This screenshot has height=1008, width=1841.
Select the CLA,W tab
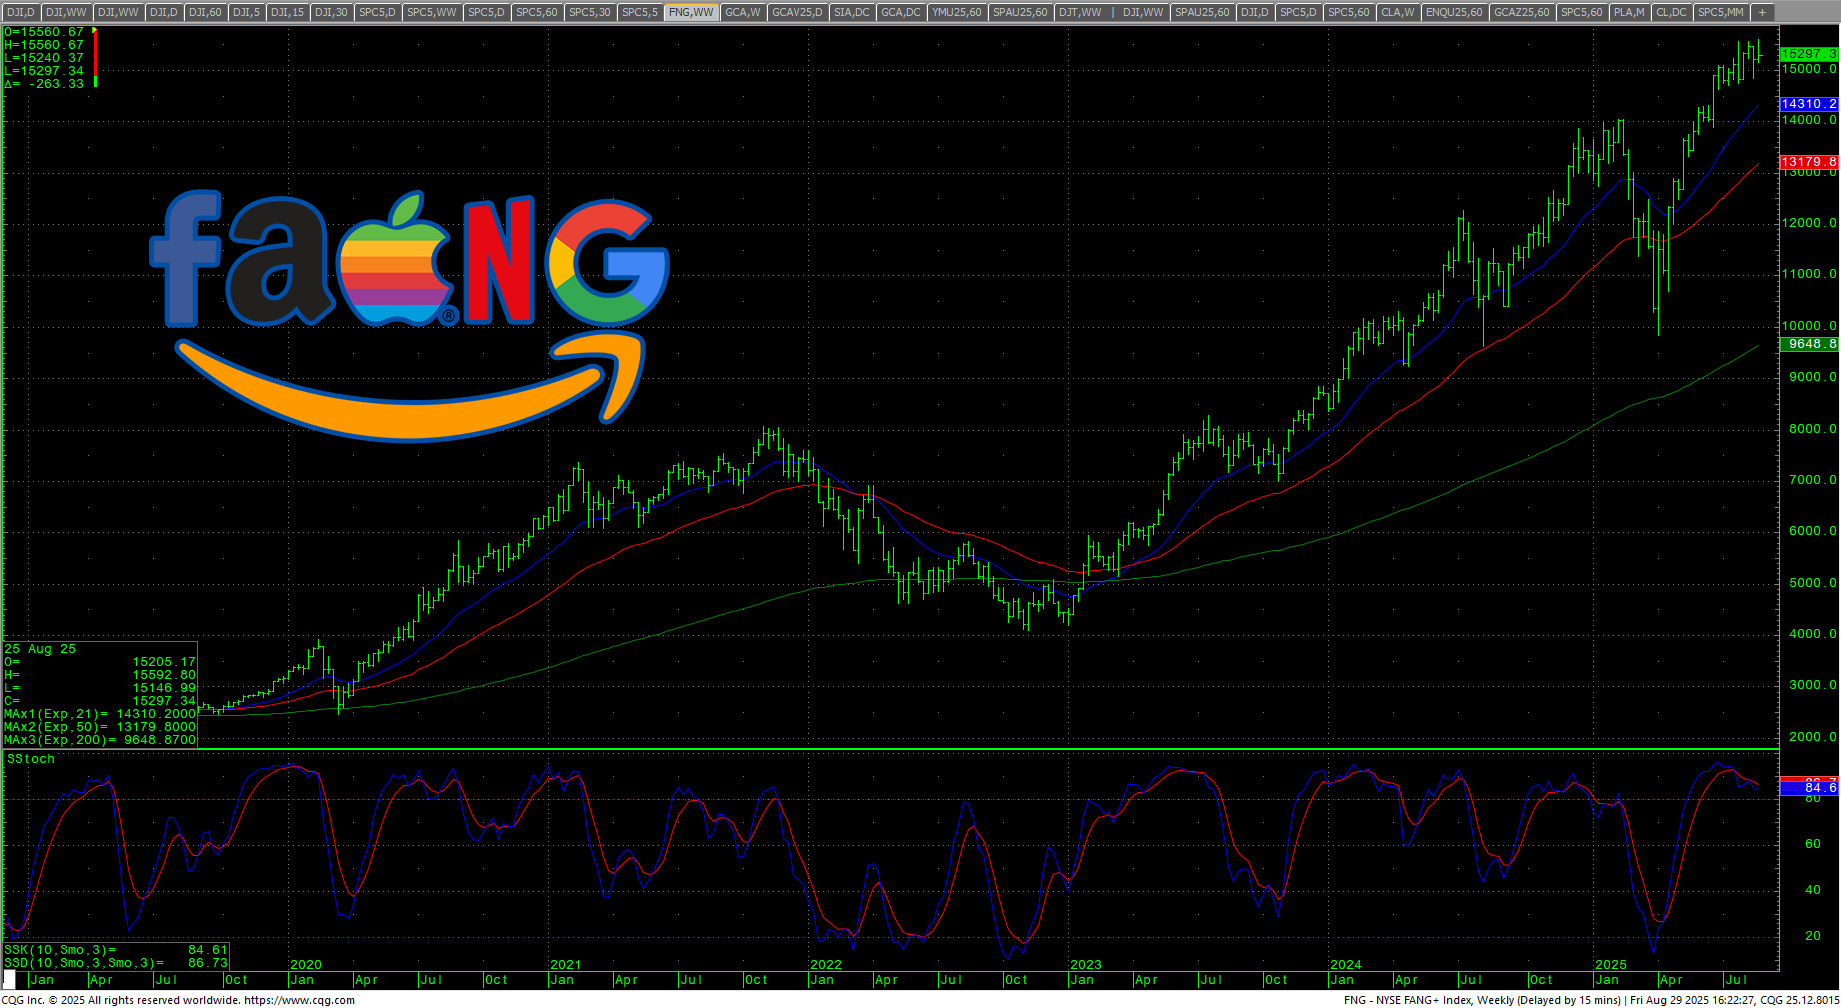(x=1397, y=12)
